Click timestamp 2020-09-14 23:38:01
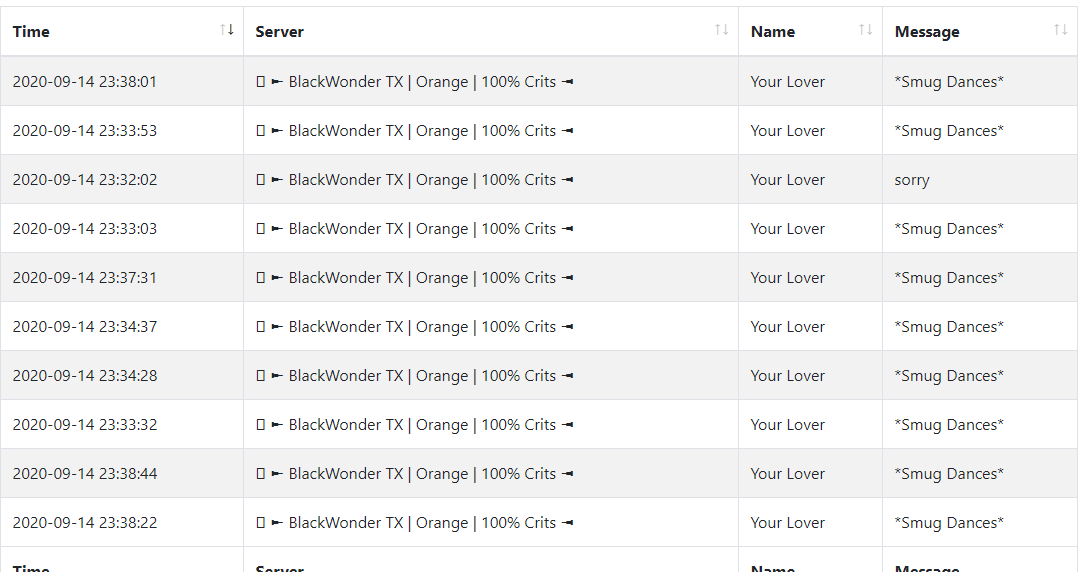 pos(84,82)
